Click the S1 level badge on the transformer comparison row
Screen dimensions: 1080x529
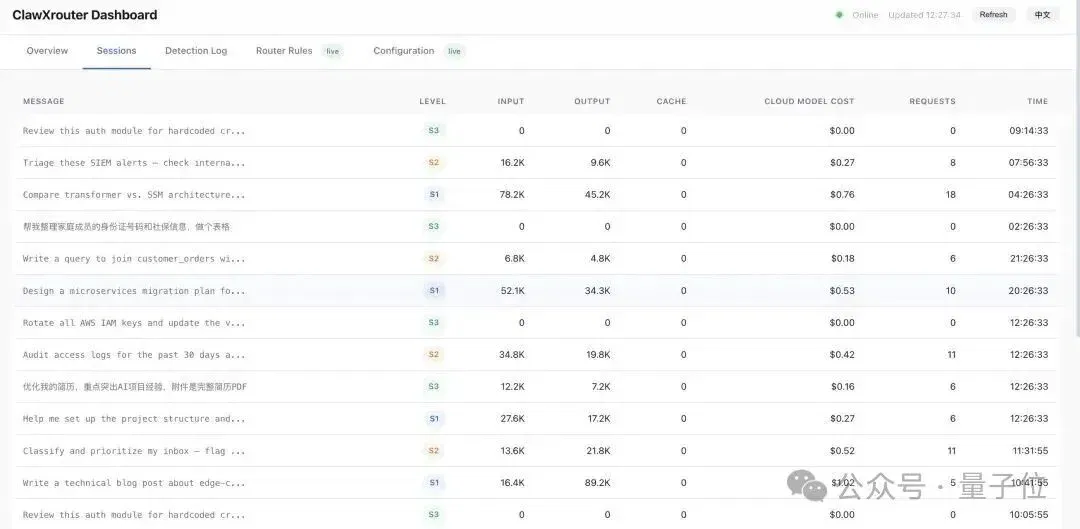point(433,195)
